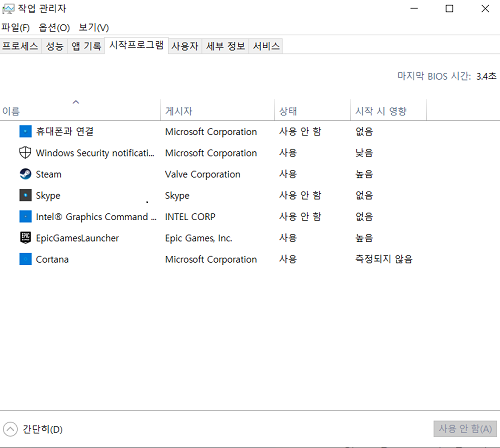The image size is (500, 448).
Task: Click the 간단히(D) label
Action: point(42,429)
